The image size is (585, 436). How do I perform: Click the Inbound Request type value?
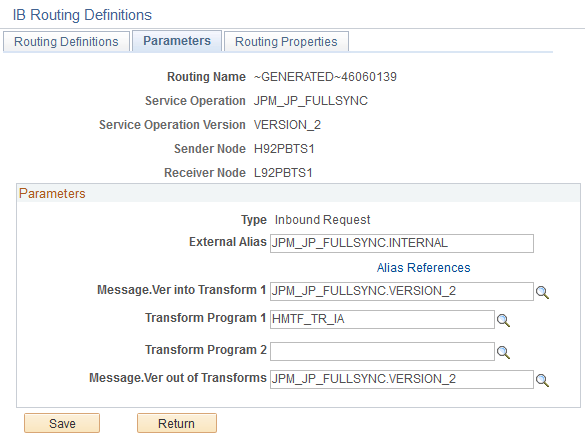point(322,220)
